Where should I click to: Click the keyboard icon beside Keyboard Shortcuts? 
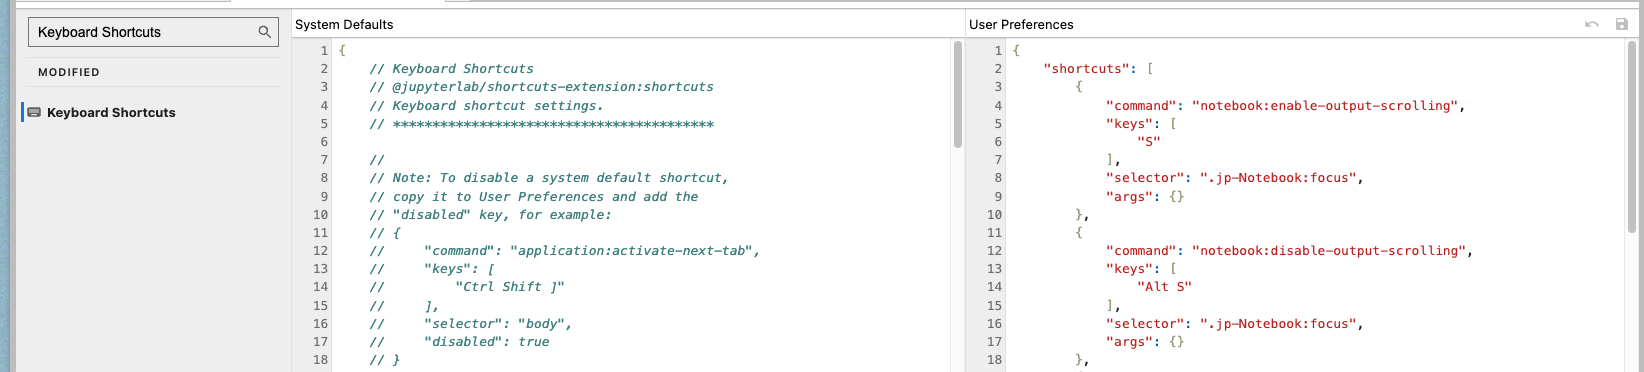34,112
